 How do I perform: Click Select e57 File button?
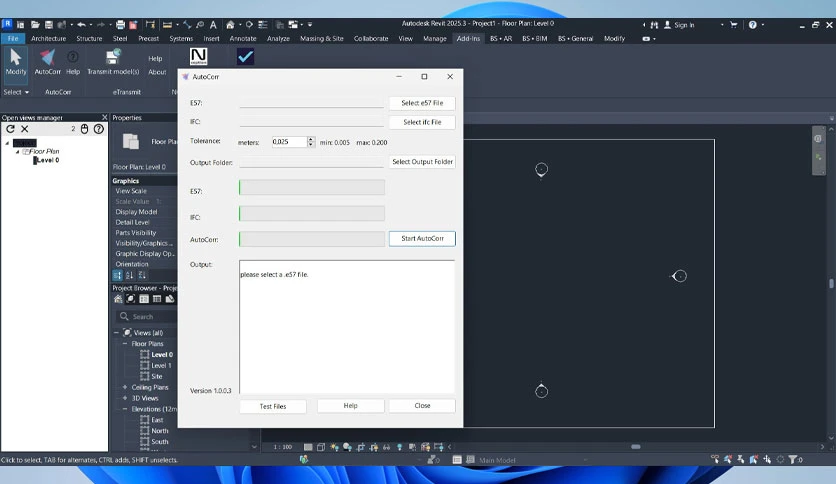pos(422,103)
